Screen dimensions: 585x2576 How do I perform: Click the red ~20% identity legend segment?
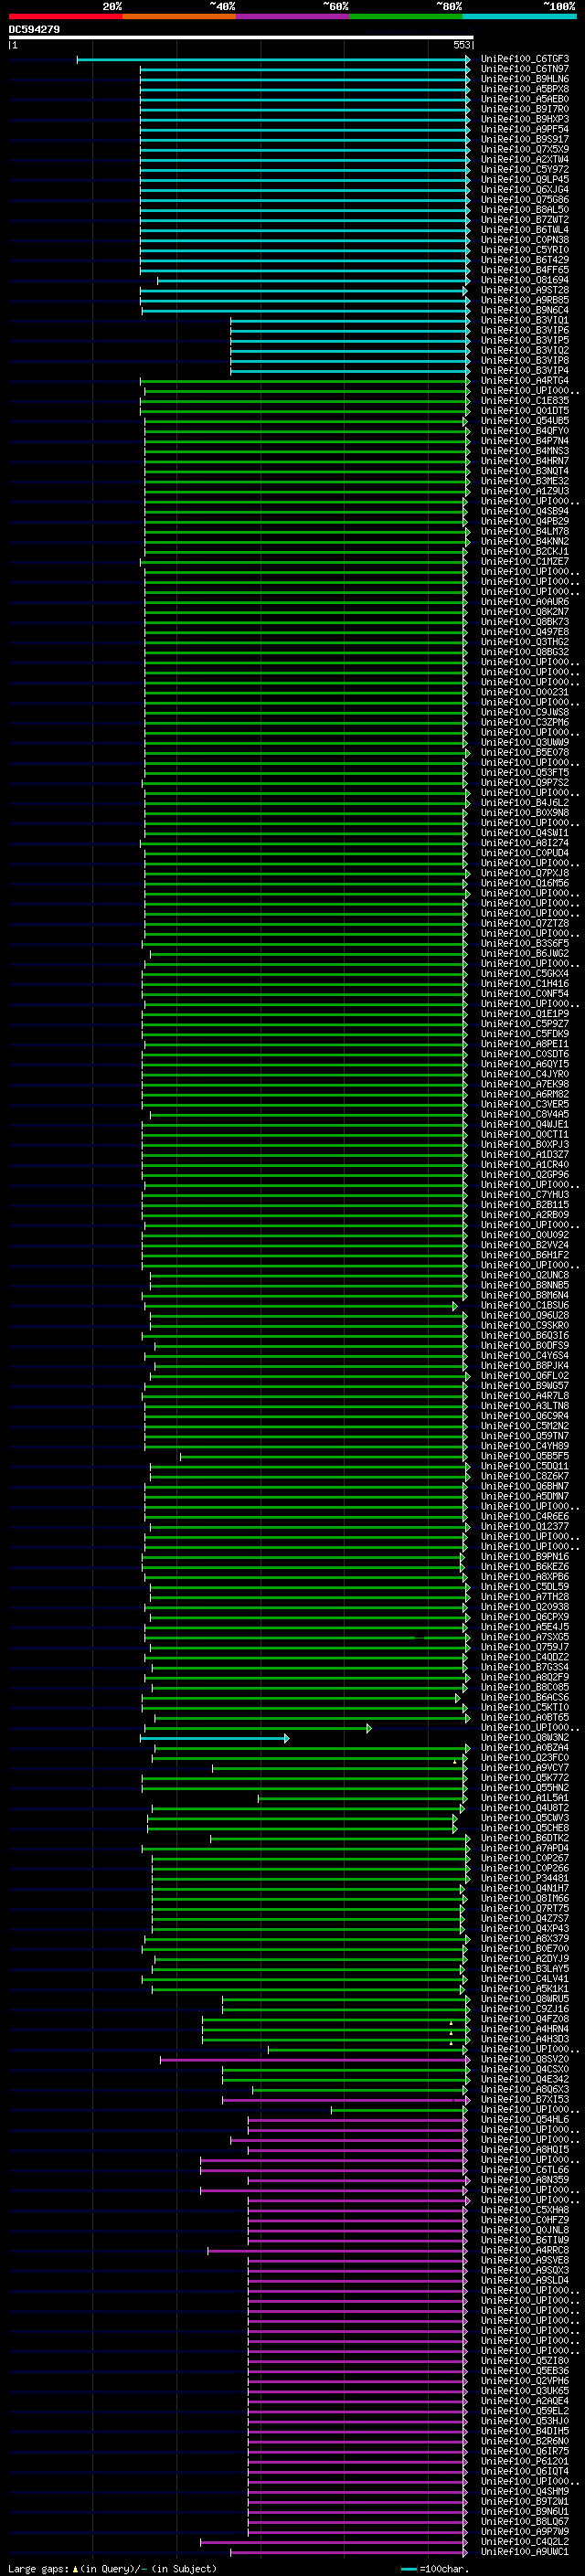click(65, 16)
